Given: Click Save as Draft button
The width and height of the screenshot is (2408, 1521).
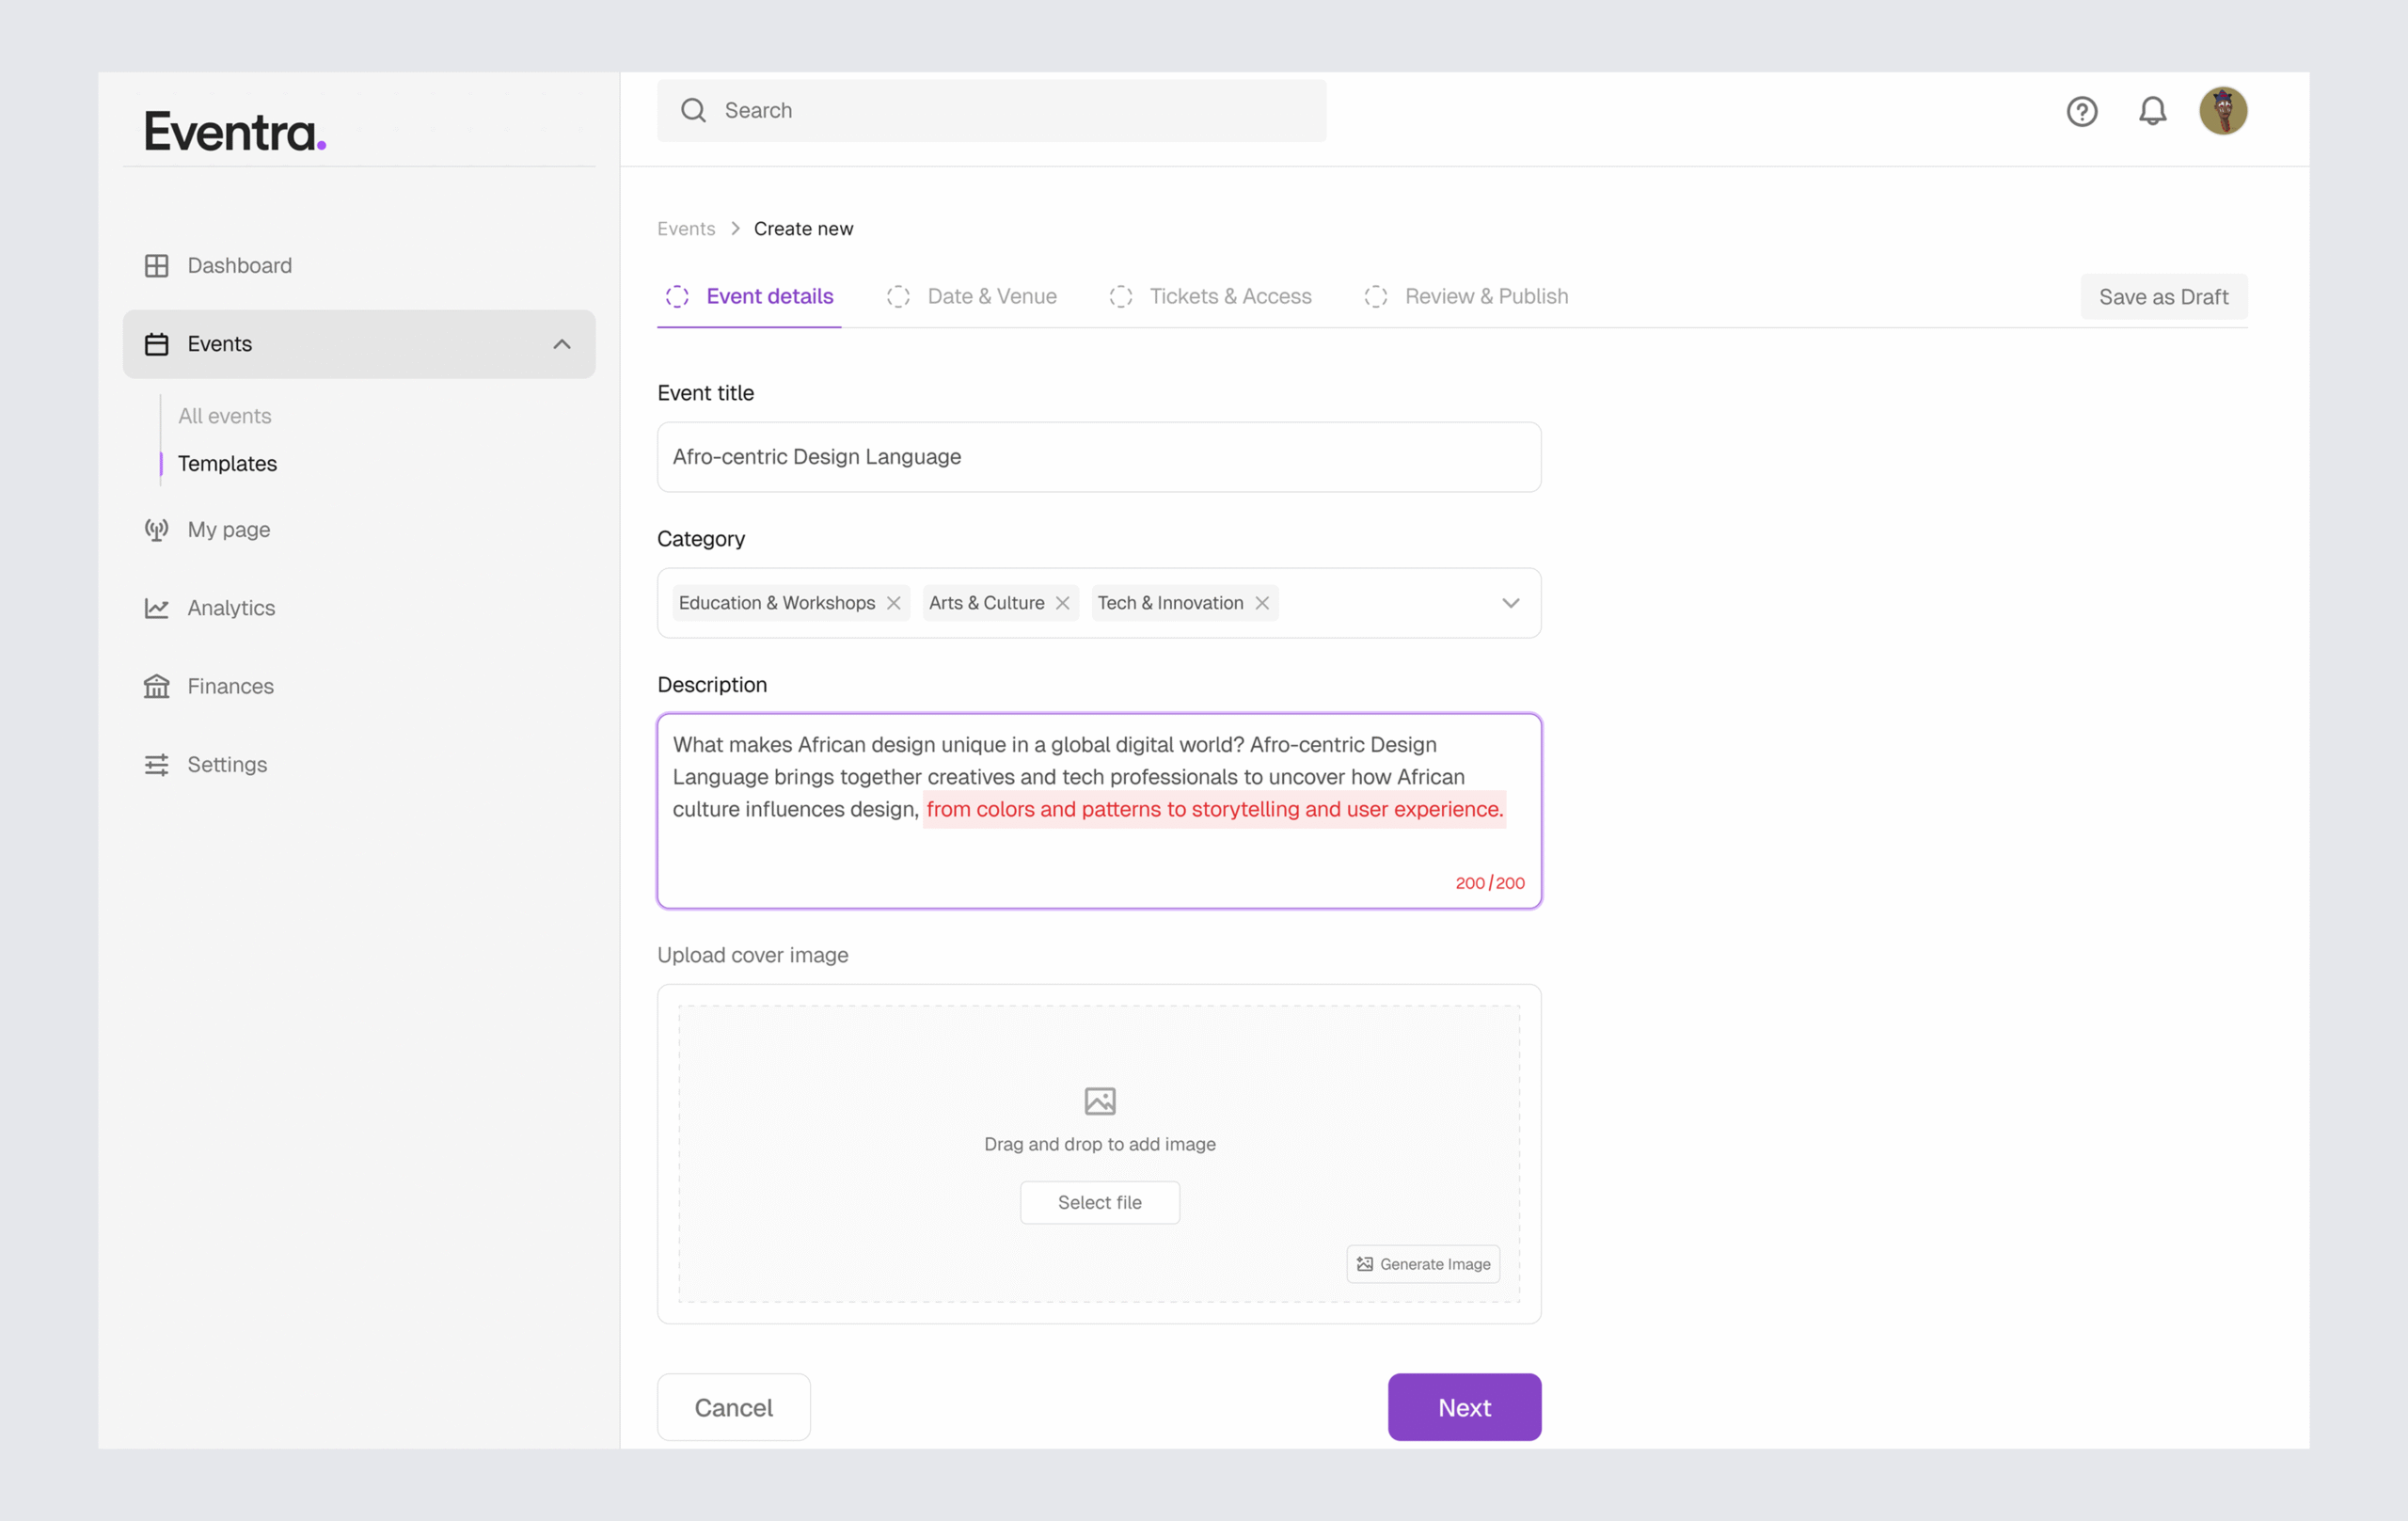Looking at the screenshot, I should pyautogui.click(x=2163, y=297).
